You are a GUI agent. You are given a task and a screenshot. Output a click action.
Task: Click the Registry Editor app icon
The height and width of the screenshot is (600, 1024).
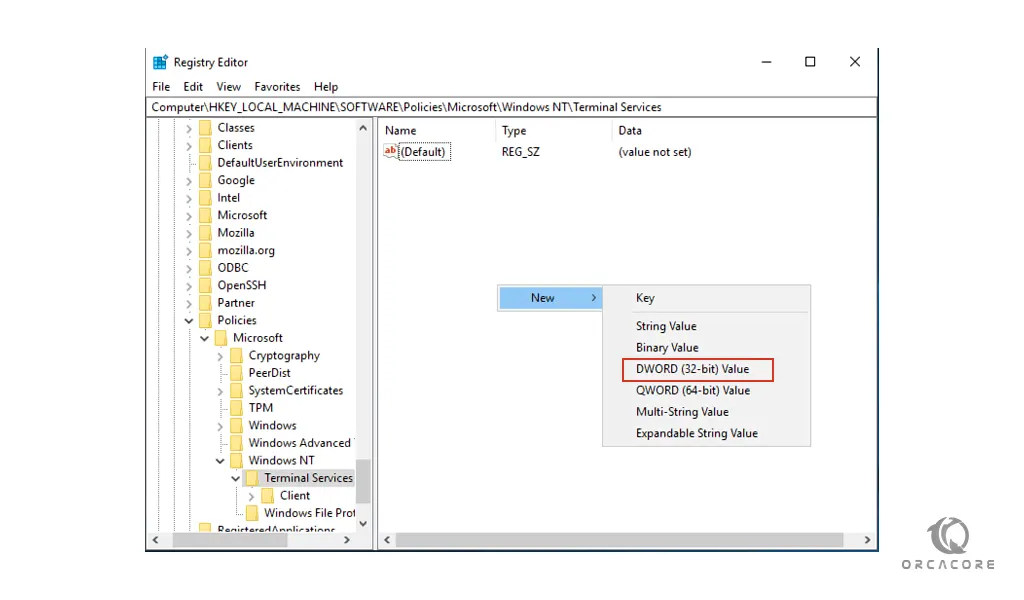click(x=160, y=62)
